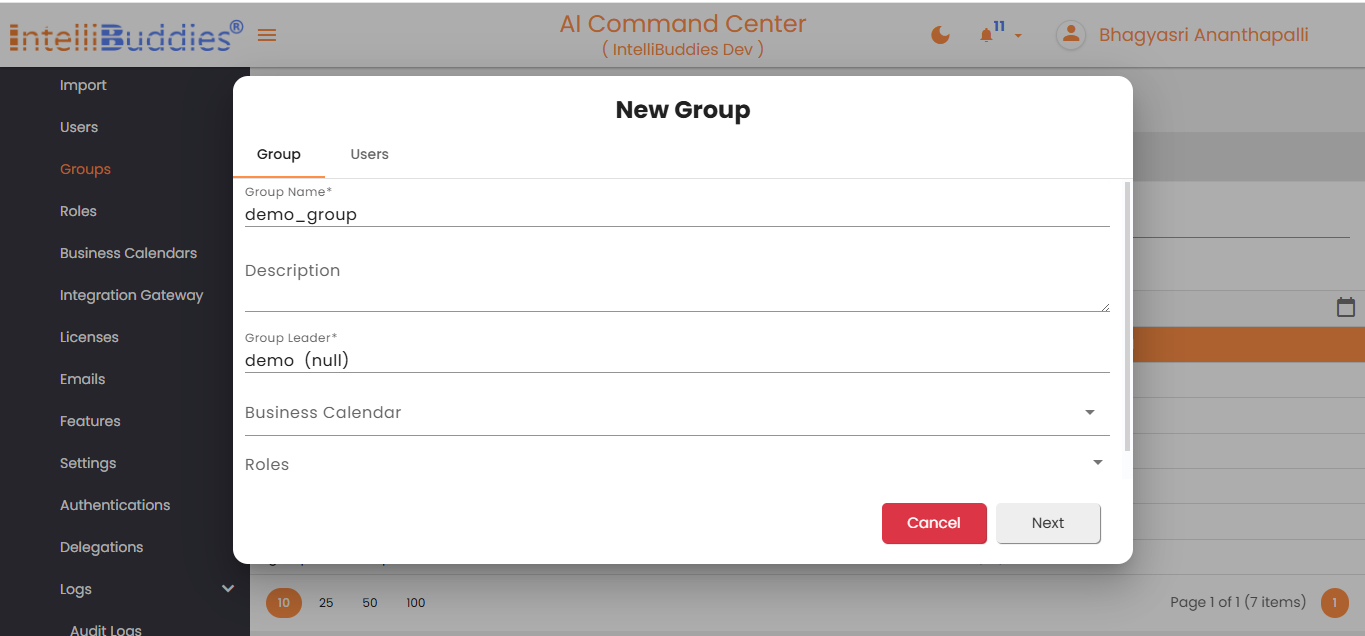Screen dimensions: 1365x636
Task: Click the hamburger menu icon
Action: click(x=267, y=35)
